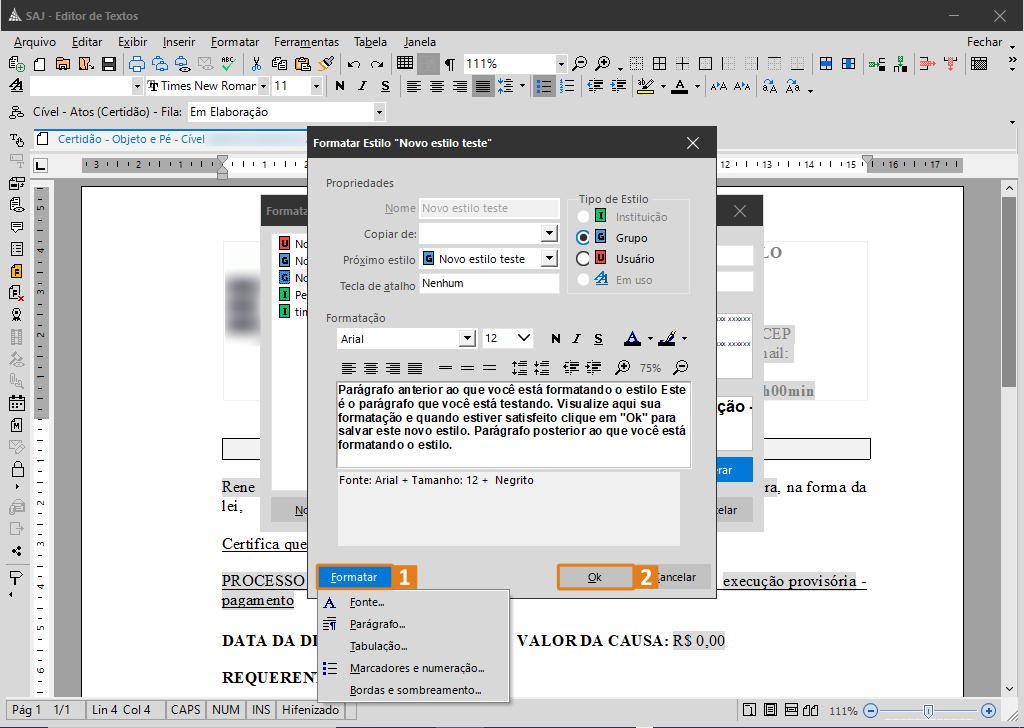Click the Underline S button in main toolbar
The height and width of the screenshot is (728, 1024).
(x=385, y=86)
